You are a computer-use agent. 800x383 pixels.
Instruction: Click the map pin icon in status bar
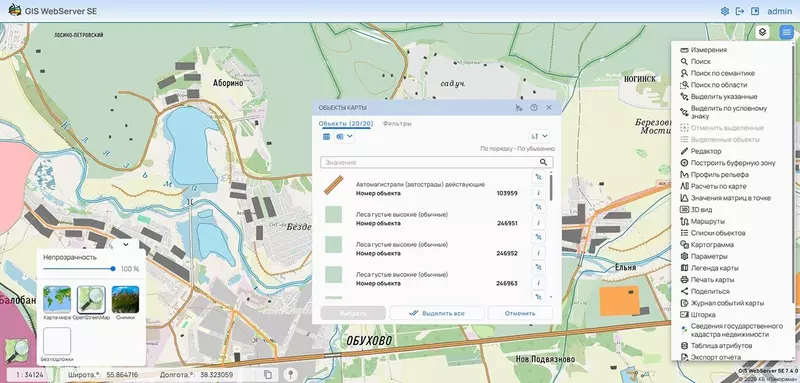[x=290, y=374]
